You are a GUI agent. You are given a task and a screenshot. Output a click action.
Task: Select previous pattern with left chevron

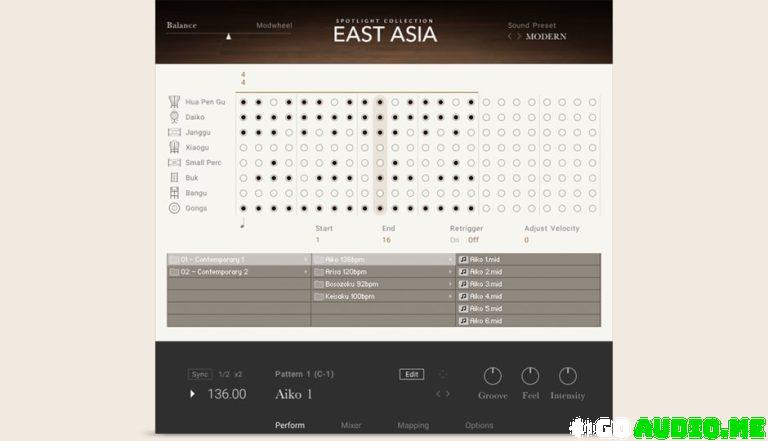(x=438, y=393)
